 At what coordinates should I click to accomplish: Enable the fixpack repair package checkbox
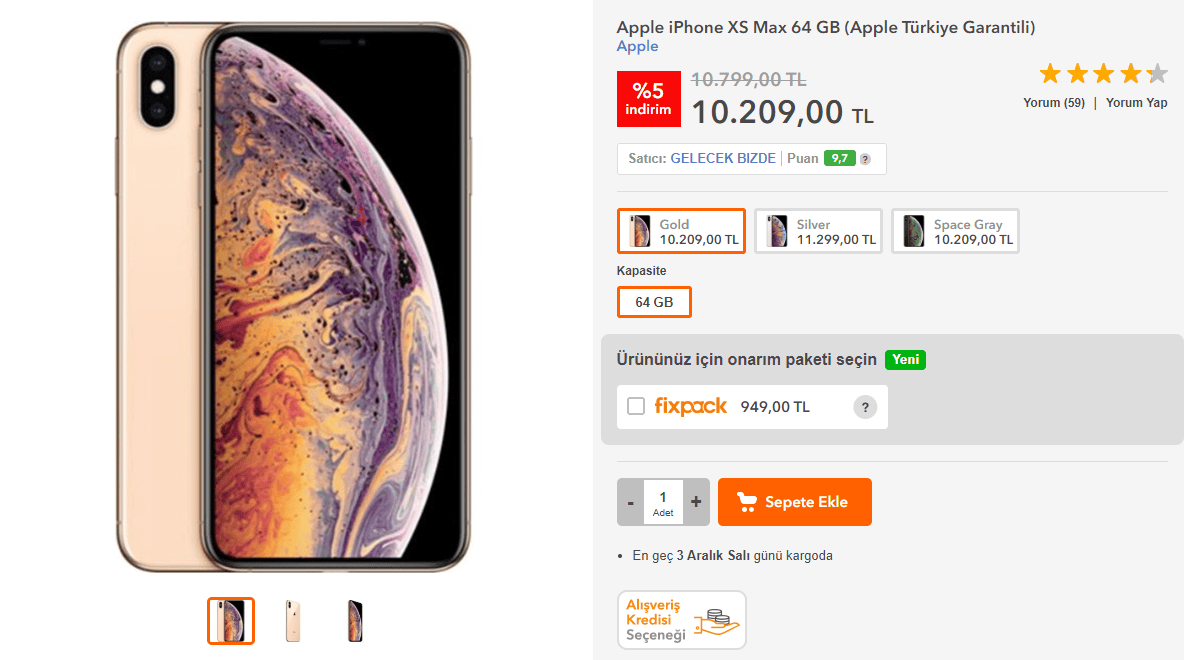(635, 406)
